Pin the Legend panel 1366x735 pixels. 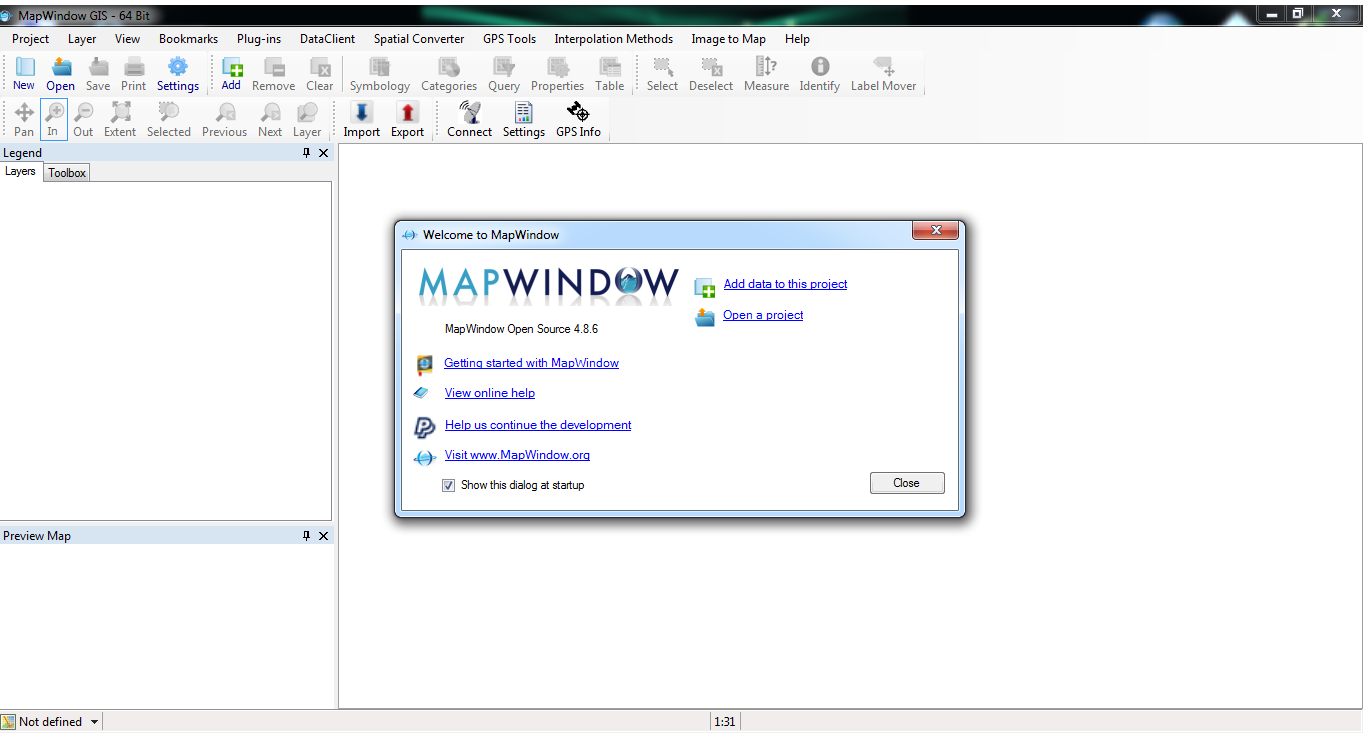point(306,153)
